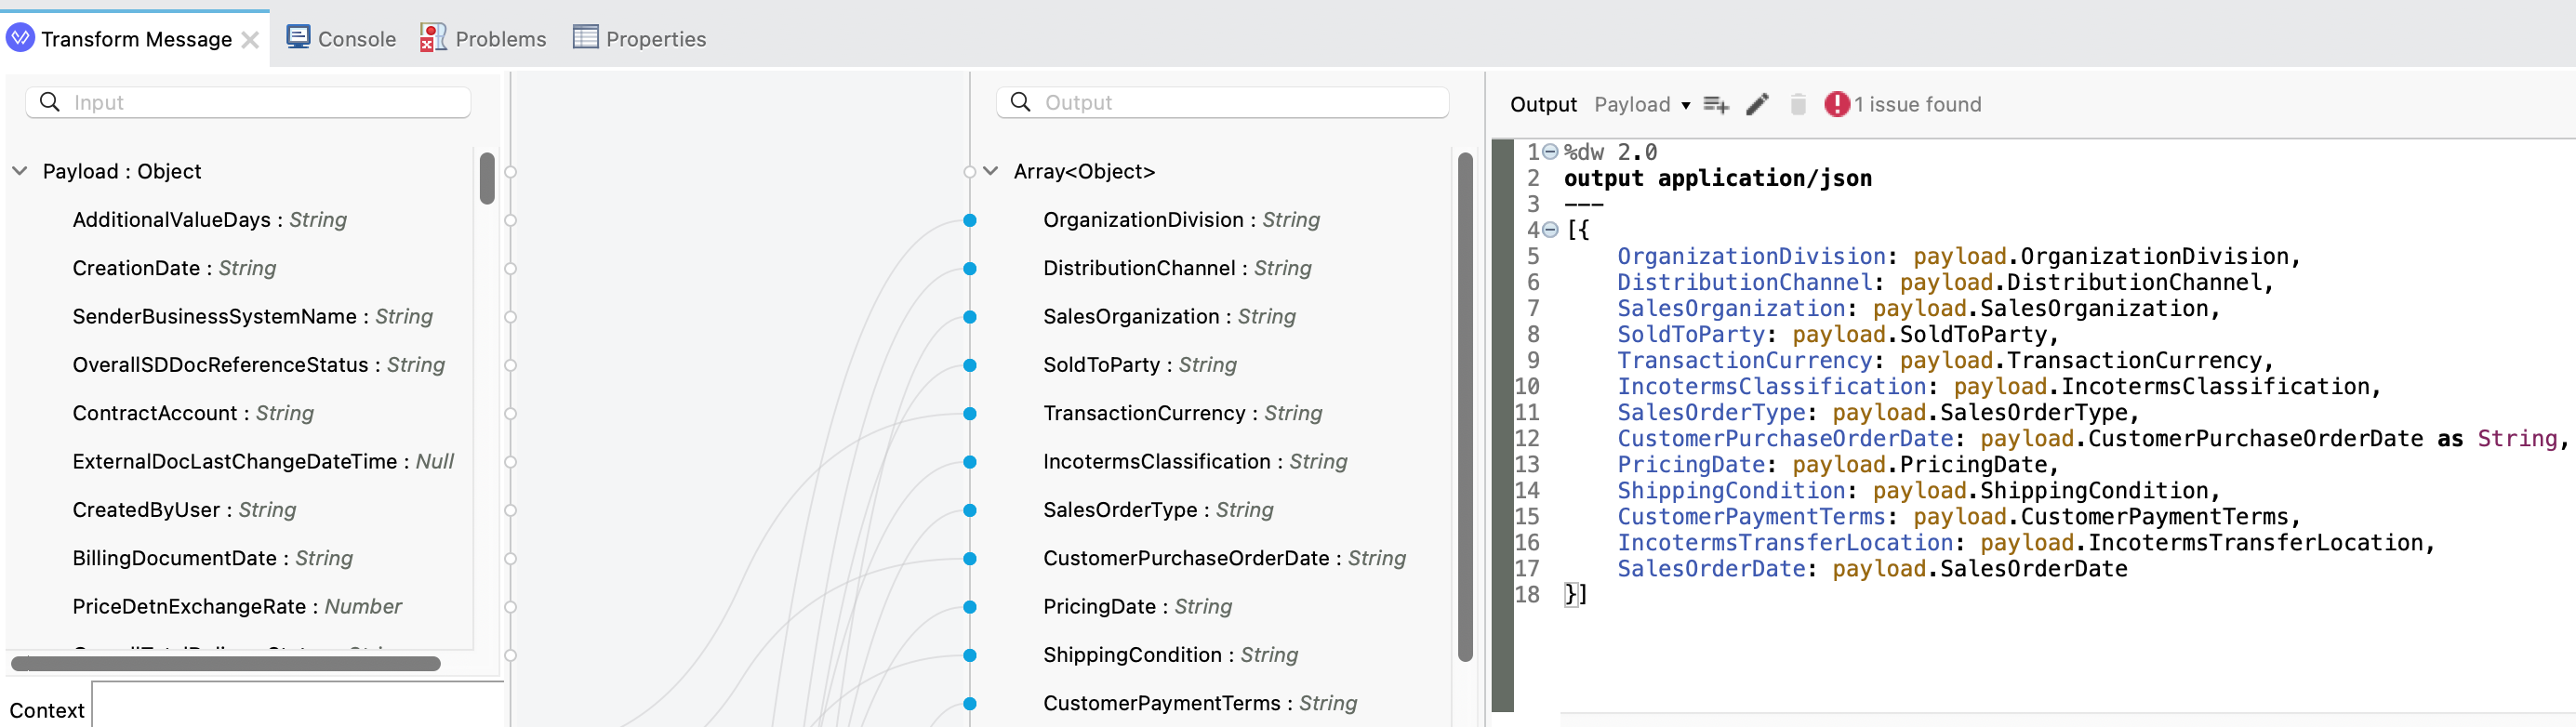
Task: Click blue mapping dot for TransactionCurrency
Action: click(x=970, y=413)
